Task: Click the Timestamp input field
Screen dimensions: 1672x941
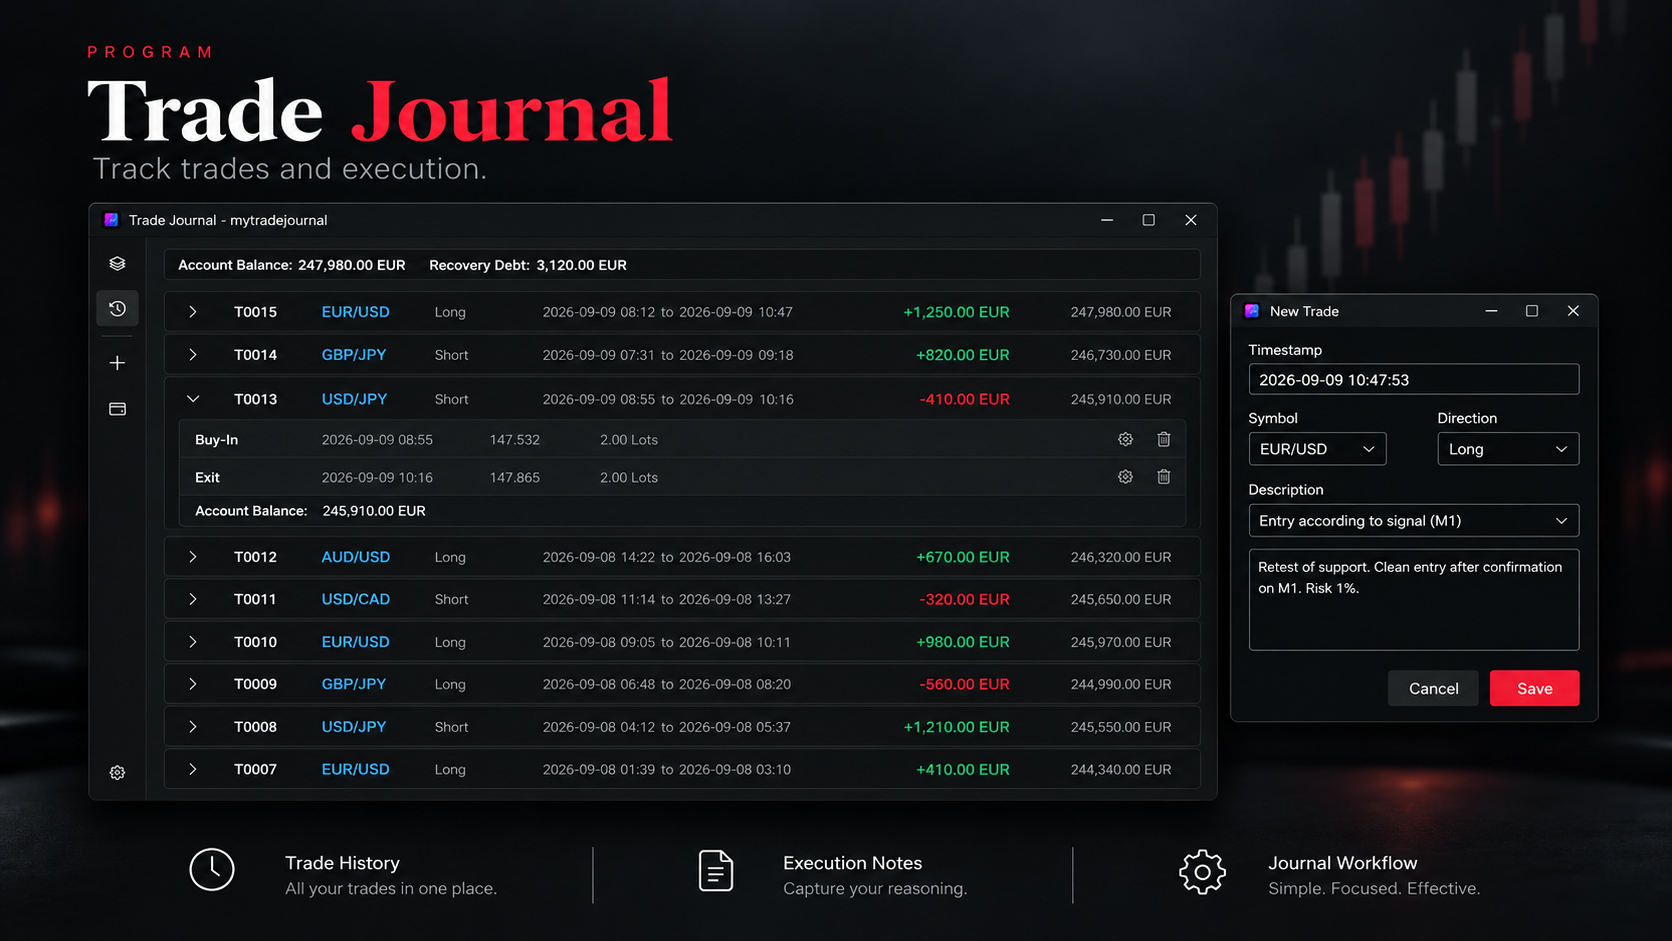Action: [x=1414, y=380]
